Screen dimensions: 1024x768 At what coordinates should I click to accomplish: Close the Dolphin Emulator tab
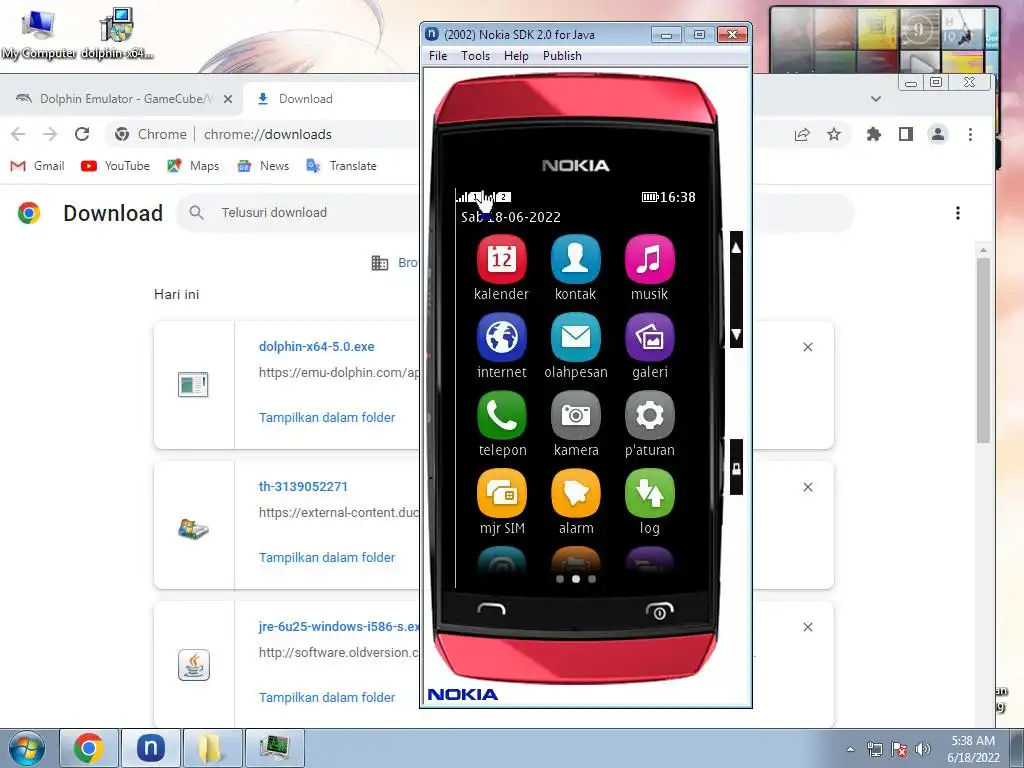point(227,99)
